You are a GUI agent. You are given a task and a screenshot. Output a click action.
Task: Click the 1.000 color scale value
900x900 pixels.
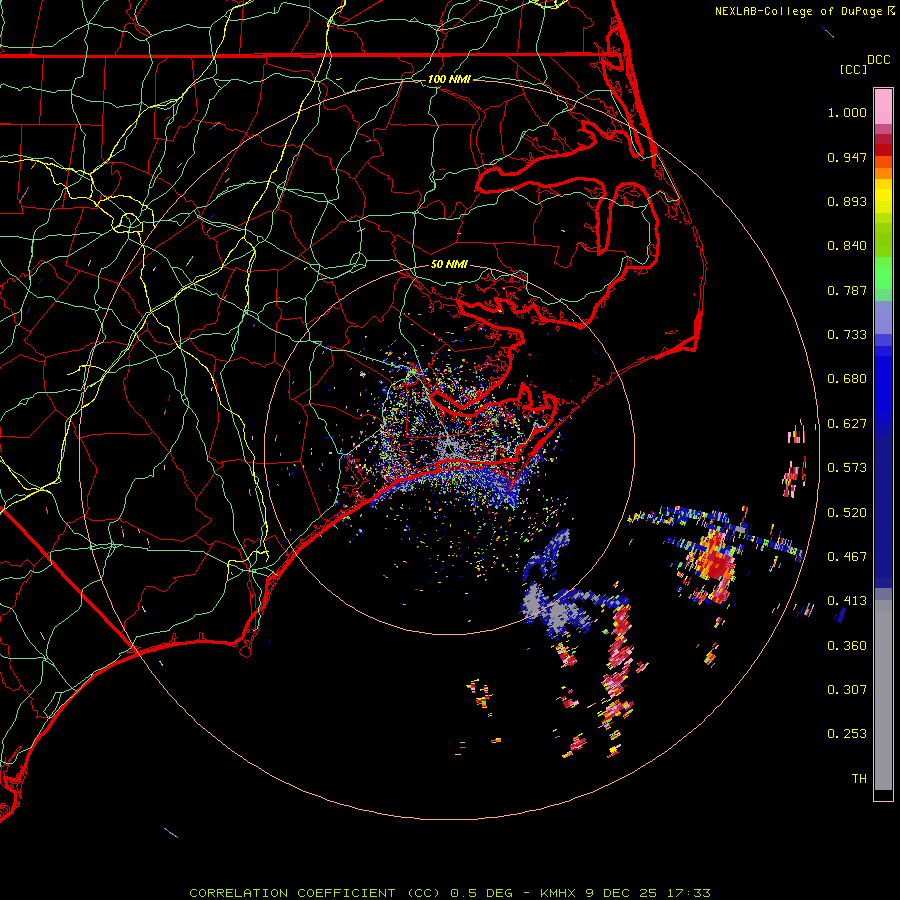847,112
